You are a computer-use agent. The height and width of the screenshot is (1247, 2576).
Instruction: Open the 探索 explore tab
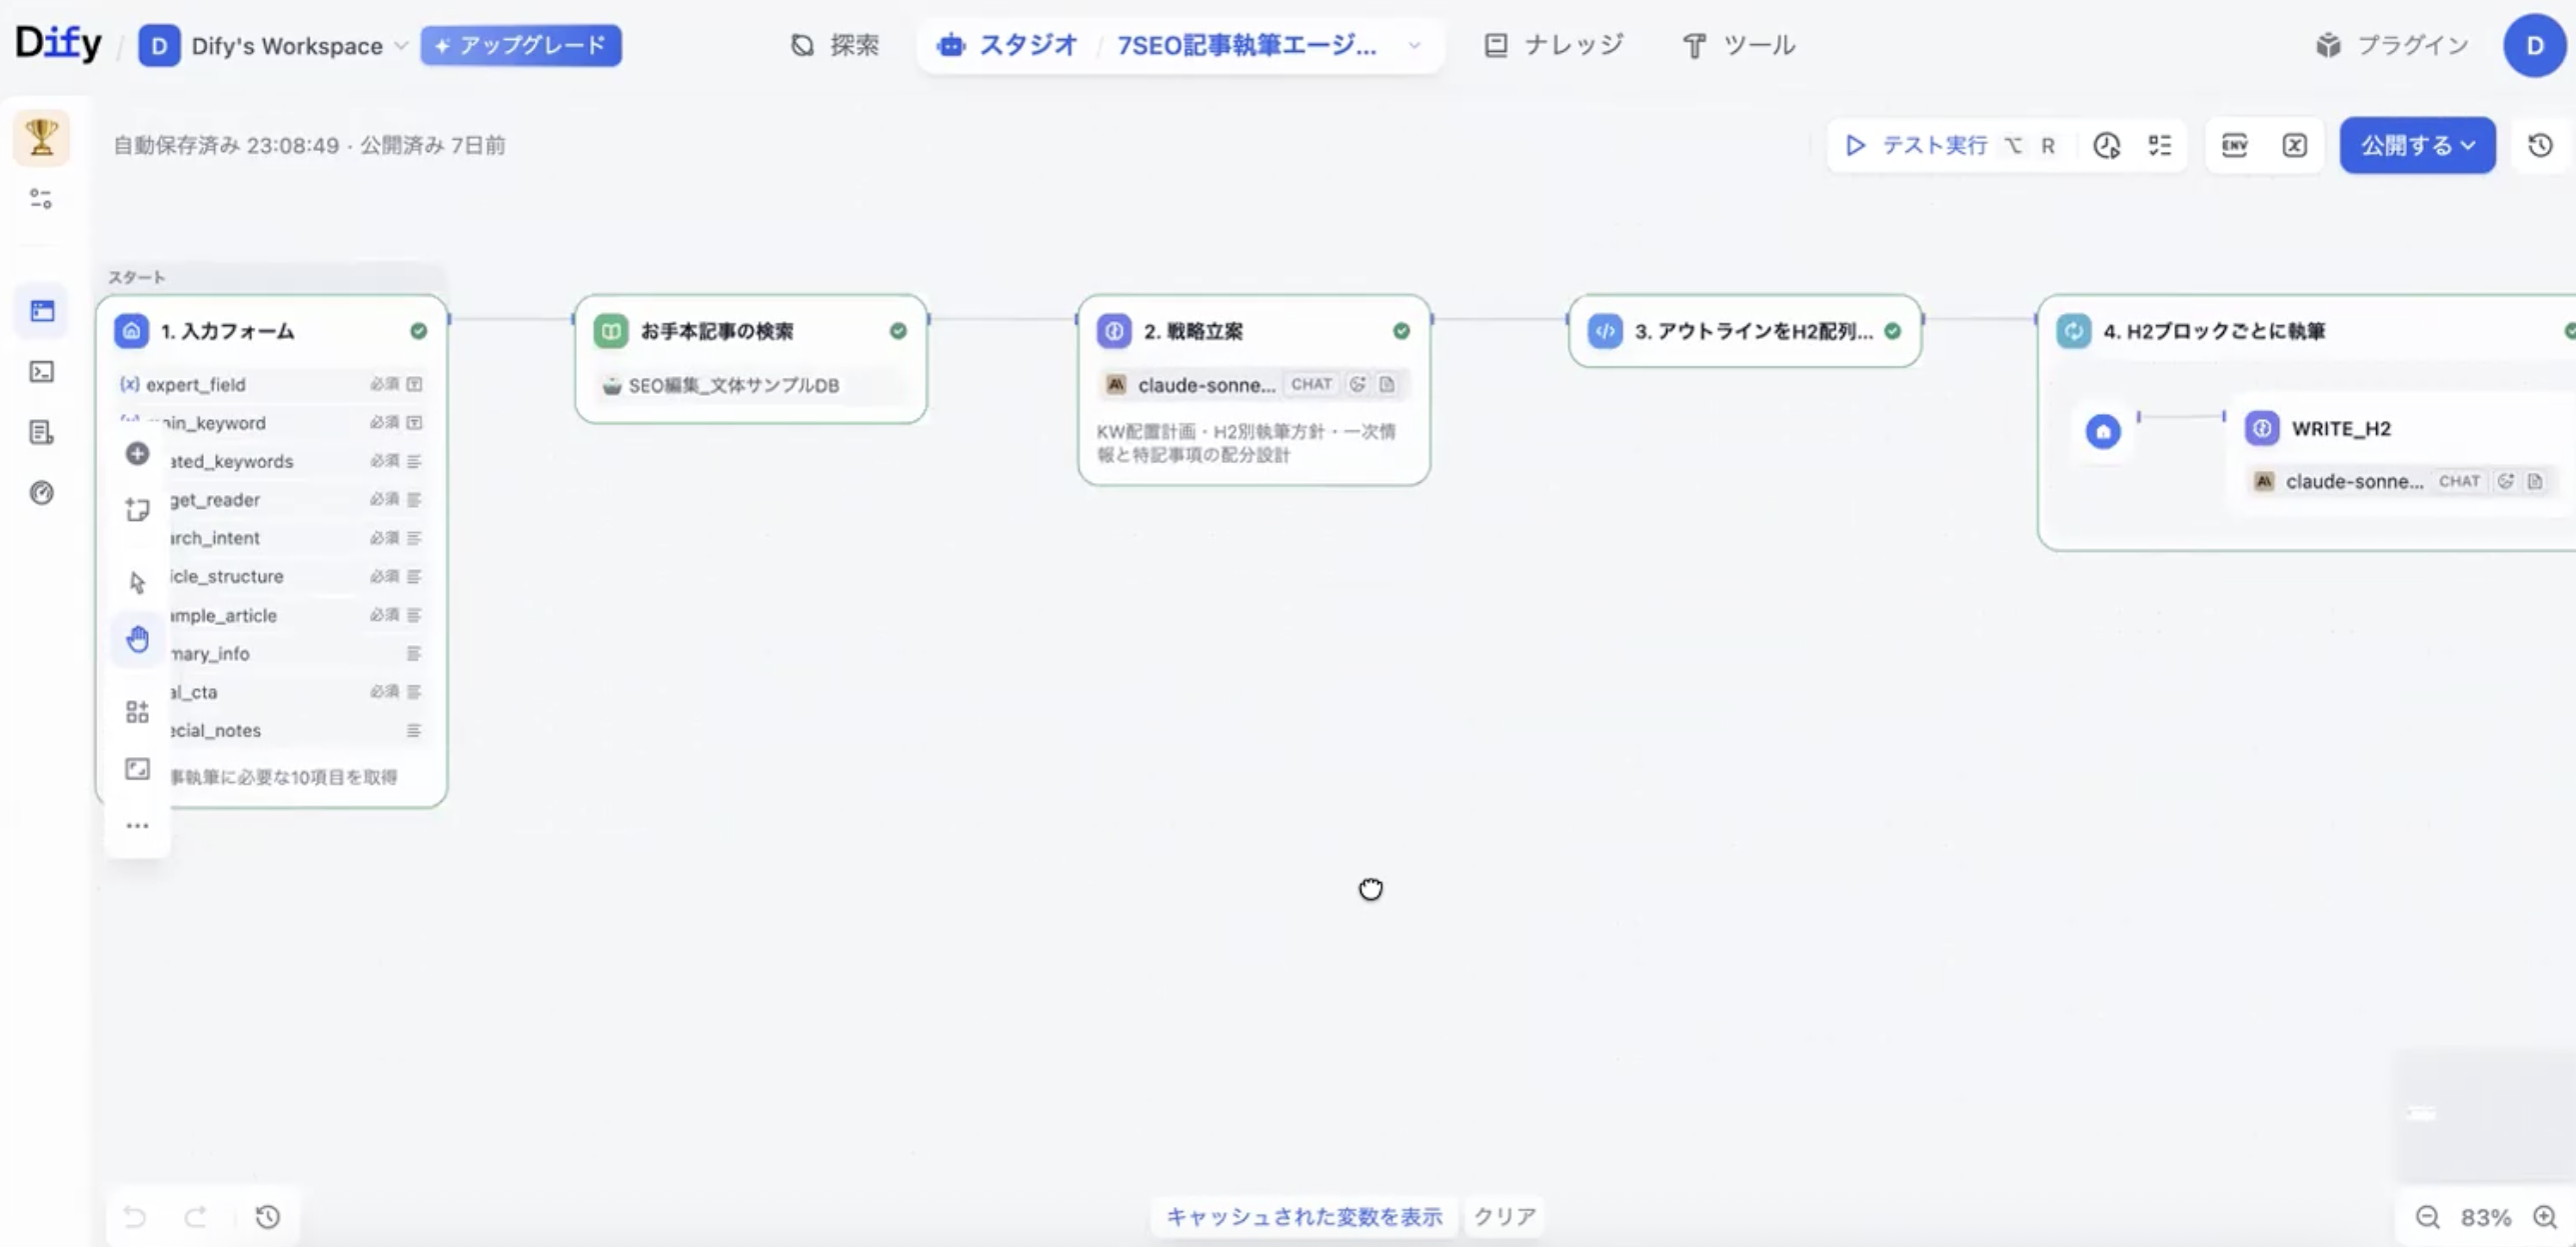point(835,46)
